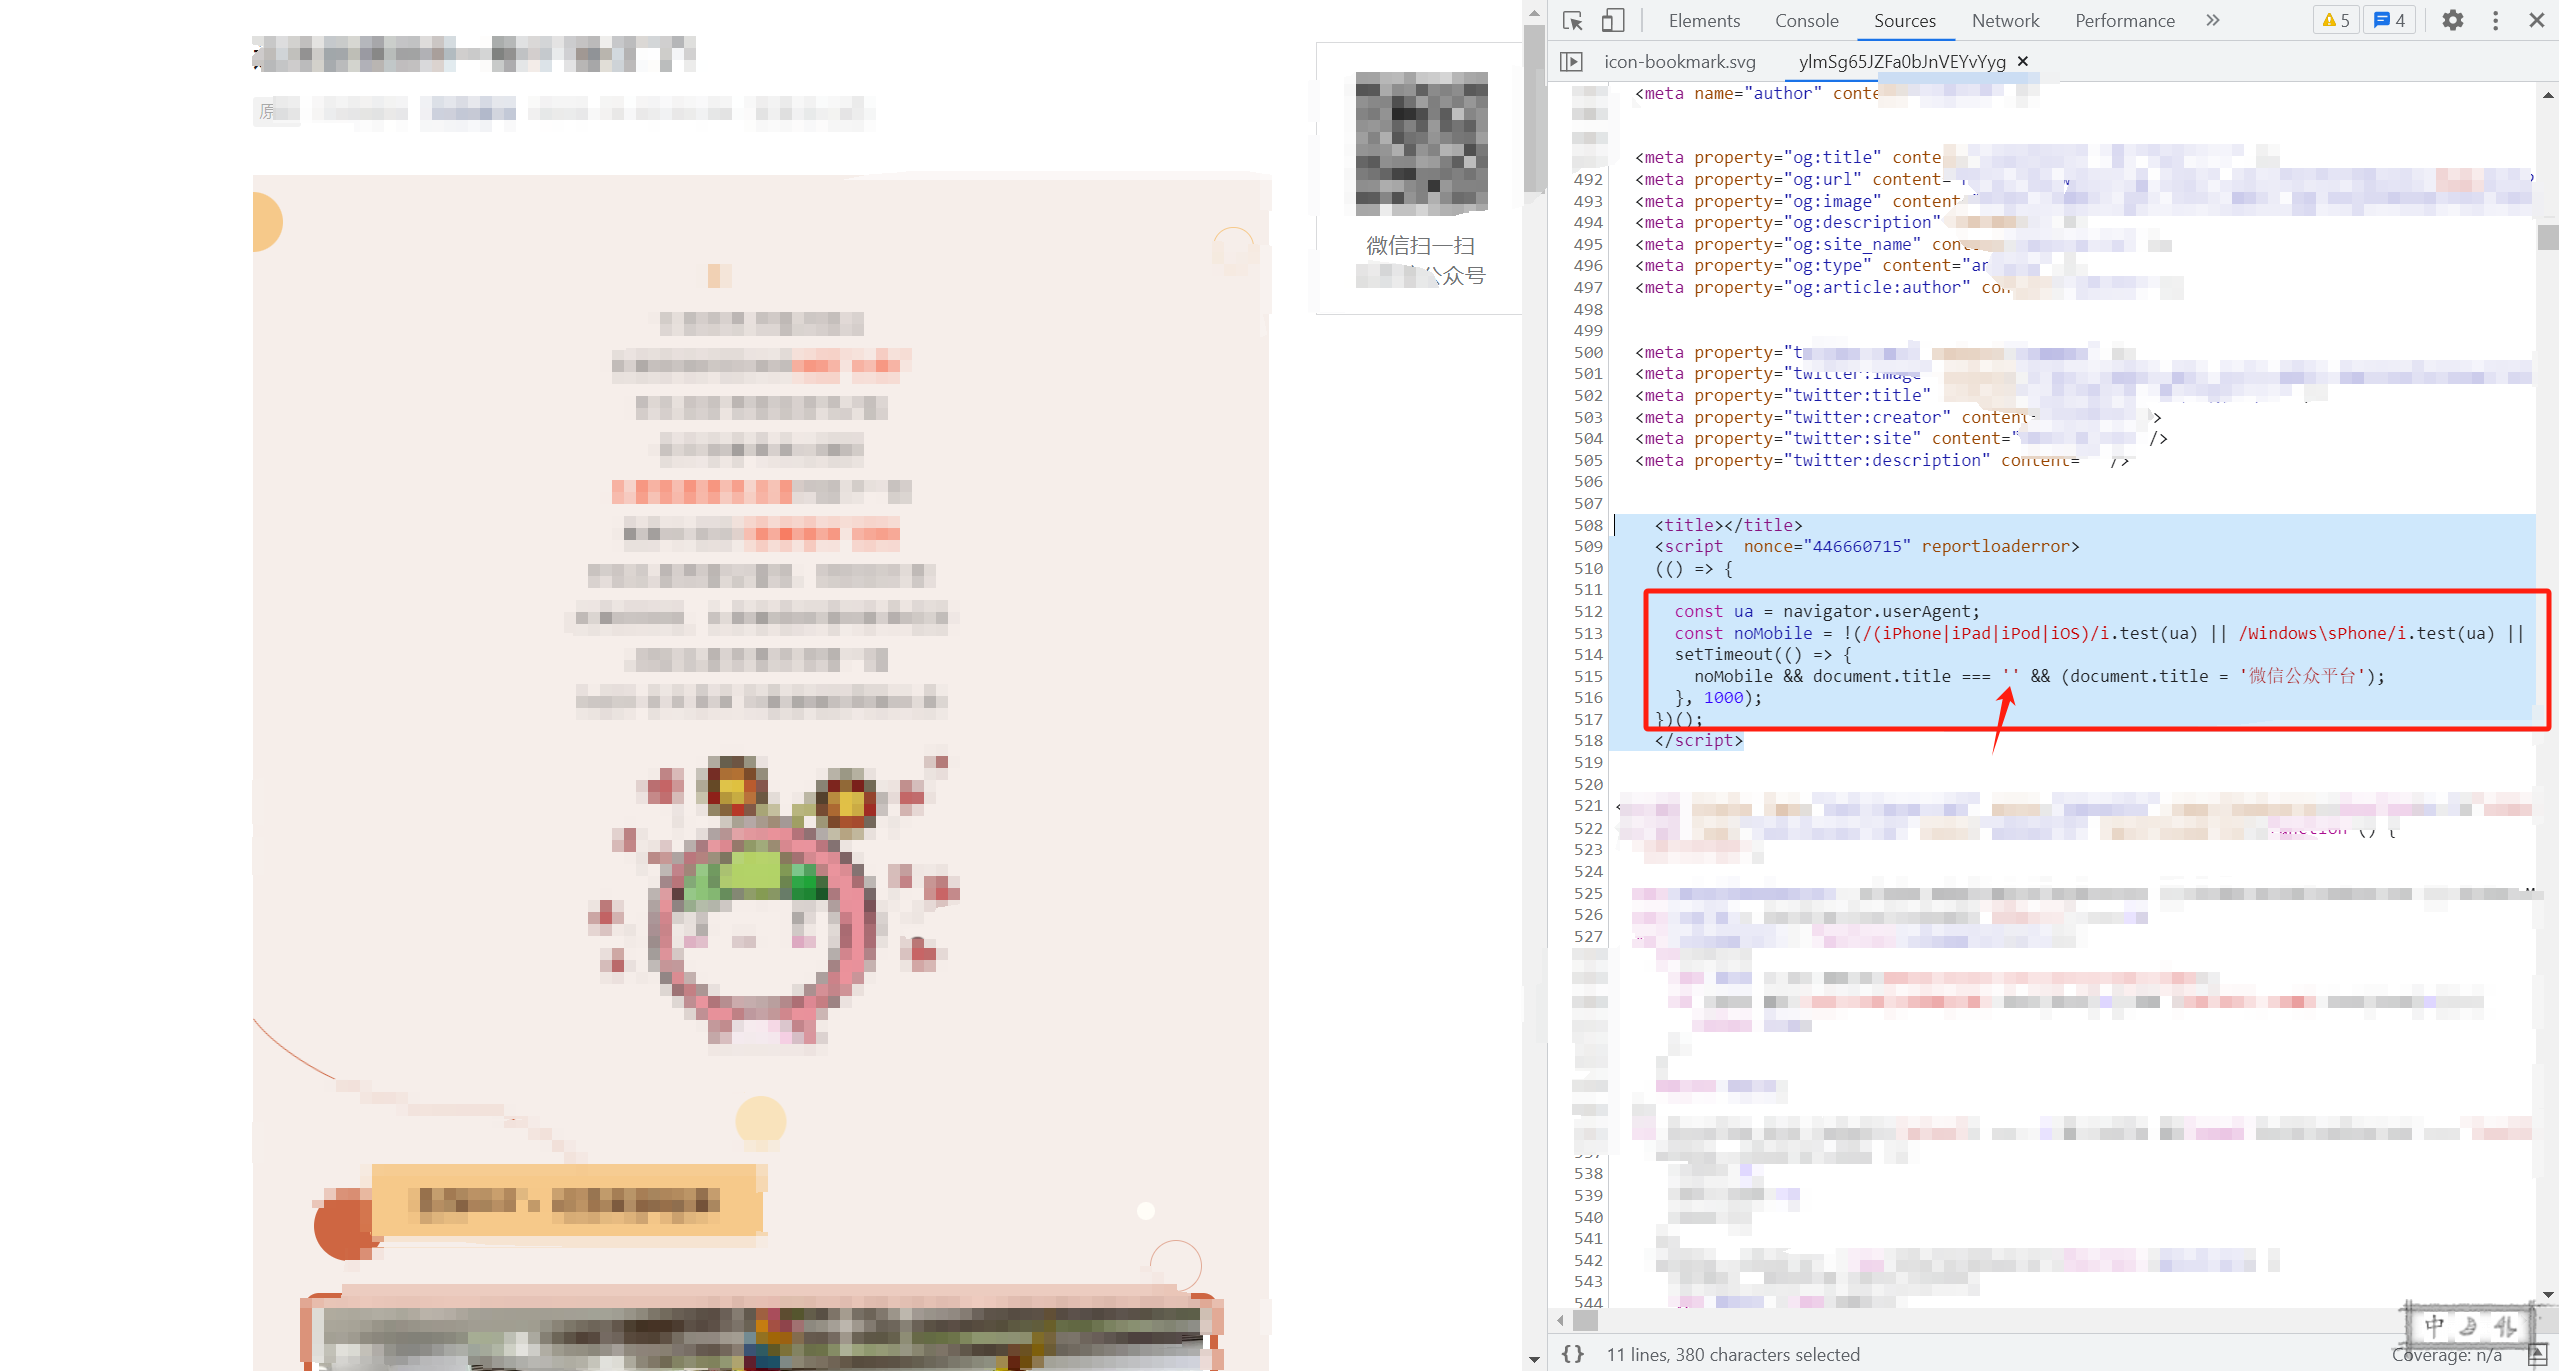Click the pretty print braces icon
The height and width of the screenshot is (1371, 2559).
(1572, 1354)
